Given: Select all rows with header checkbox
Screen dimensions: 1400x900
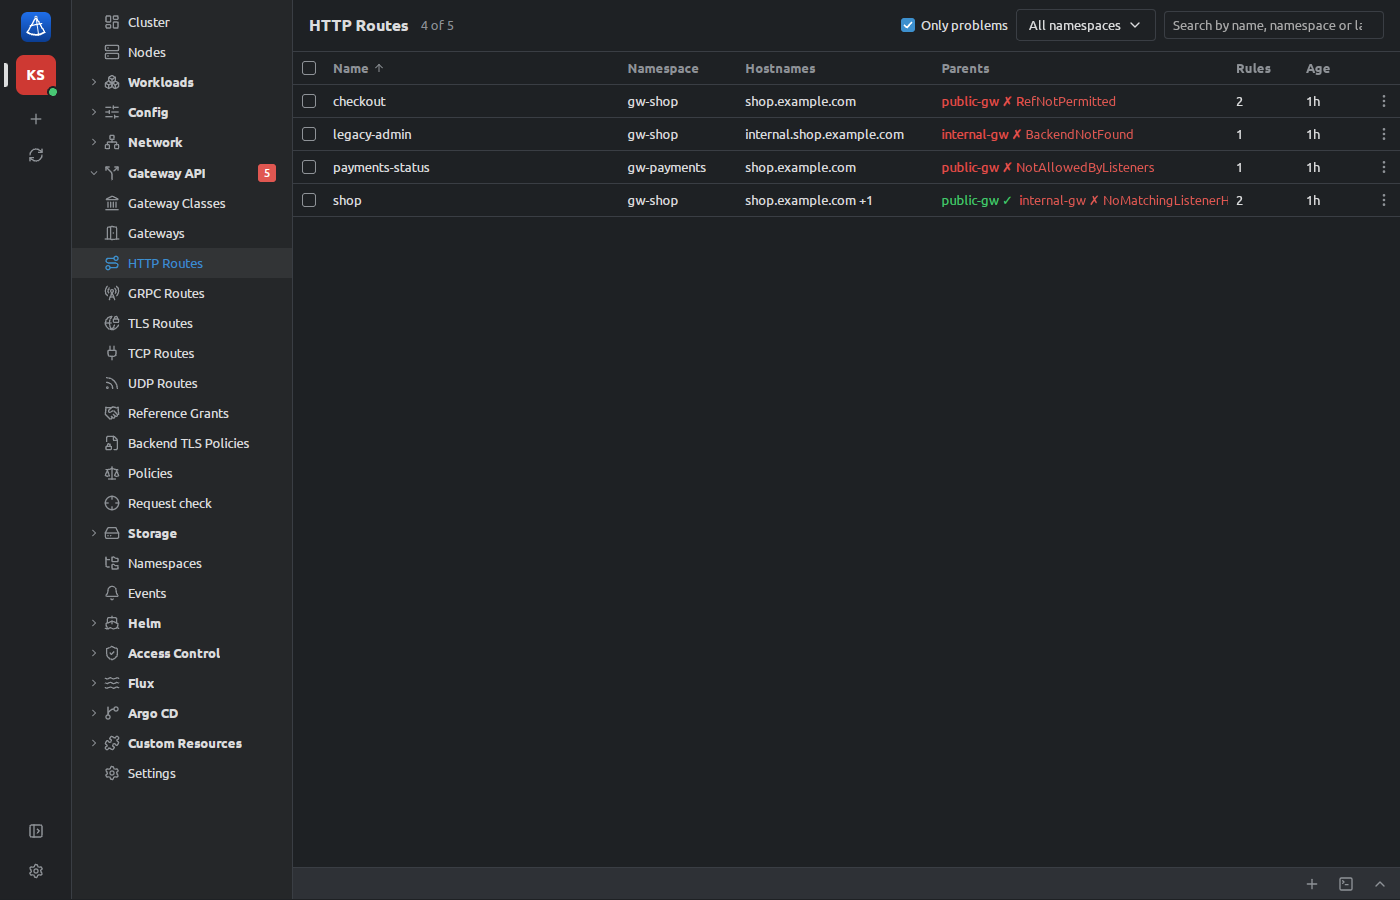Looking at the screenshot, I should click(x=309, y=68).
